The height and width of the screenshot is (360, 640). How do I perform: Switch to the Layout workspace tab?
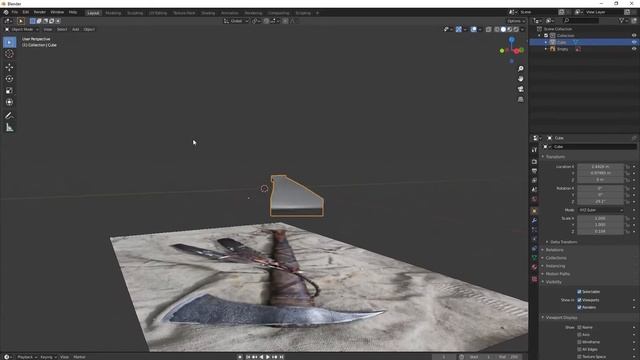(93, 13)
